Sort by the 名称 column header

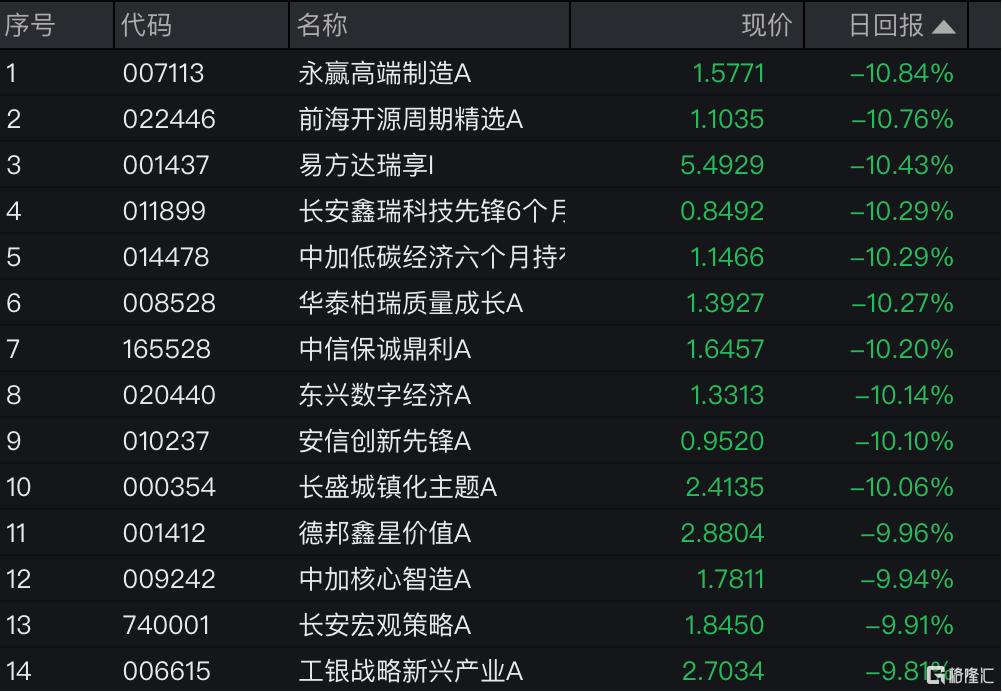click(x=429, y=25)
